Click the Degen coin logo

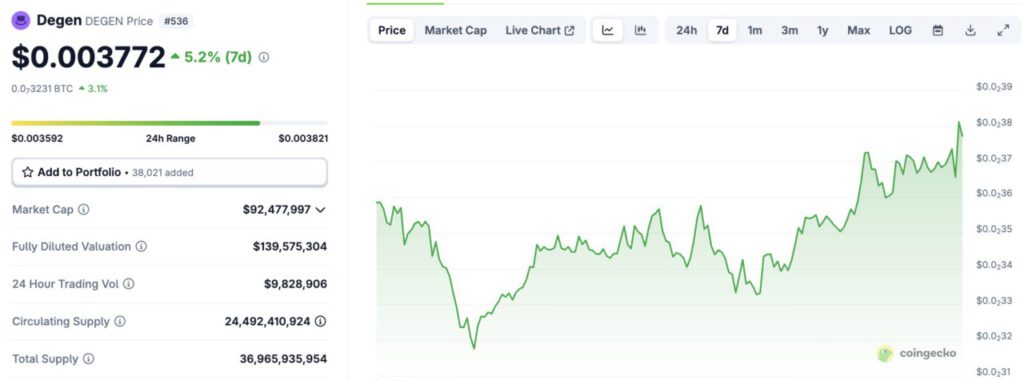[x=21, y=21]
